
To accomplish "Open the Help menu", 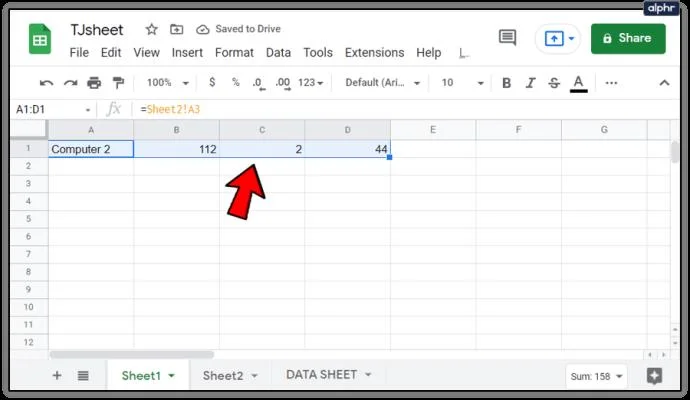I will point(429,53).
